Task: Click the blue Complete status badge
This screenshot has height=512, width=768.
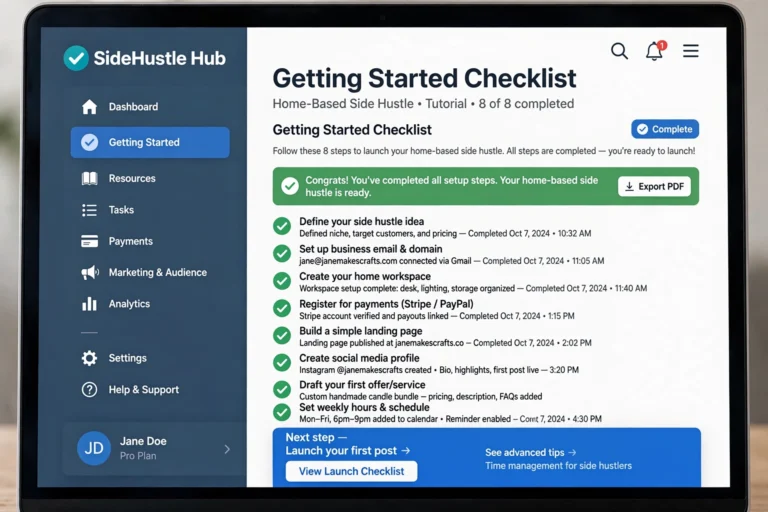Action: (665, 129)
